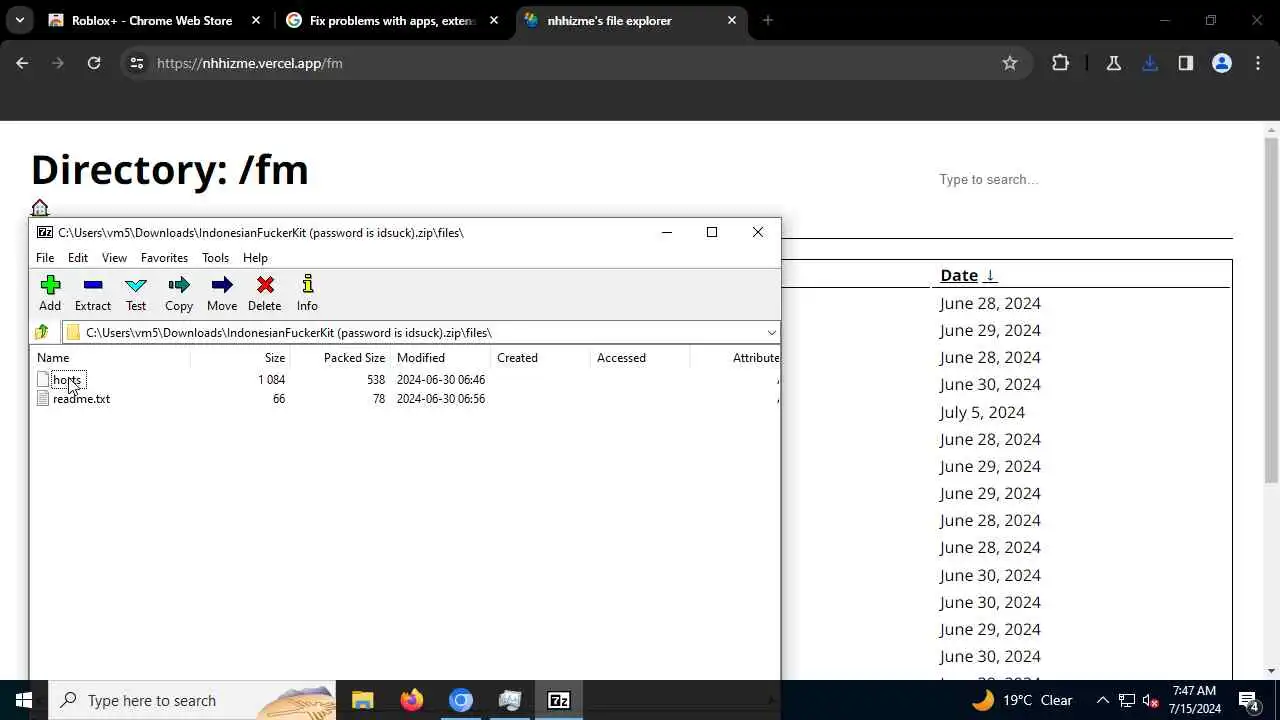Open the View menu in 7-Zip
The height and width of the screenshot is (720, 1280).
click(x=114, y=258)
